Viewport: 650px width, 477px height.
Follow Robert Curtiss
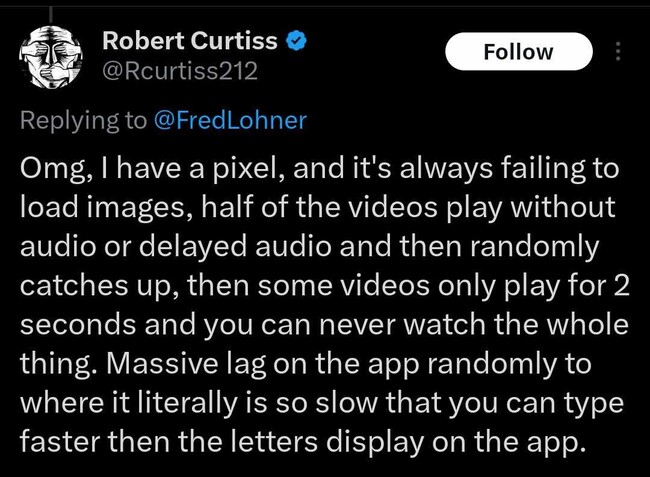(x=519, y=51)
